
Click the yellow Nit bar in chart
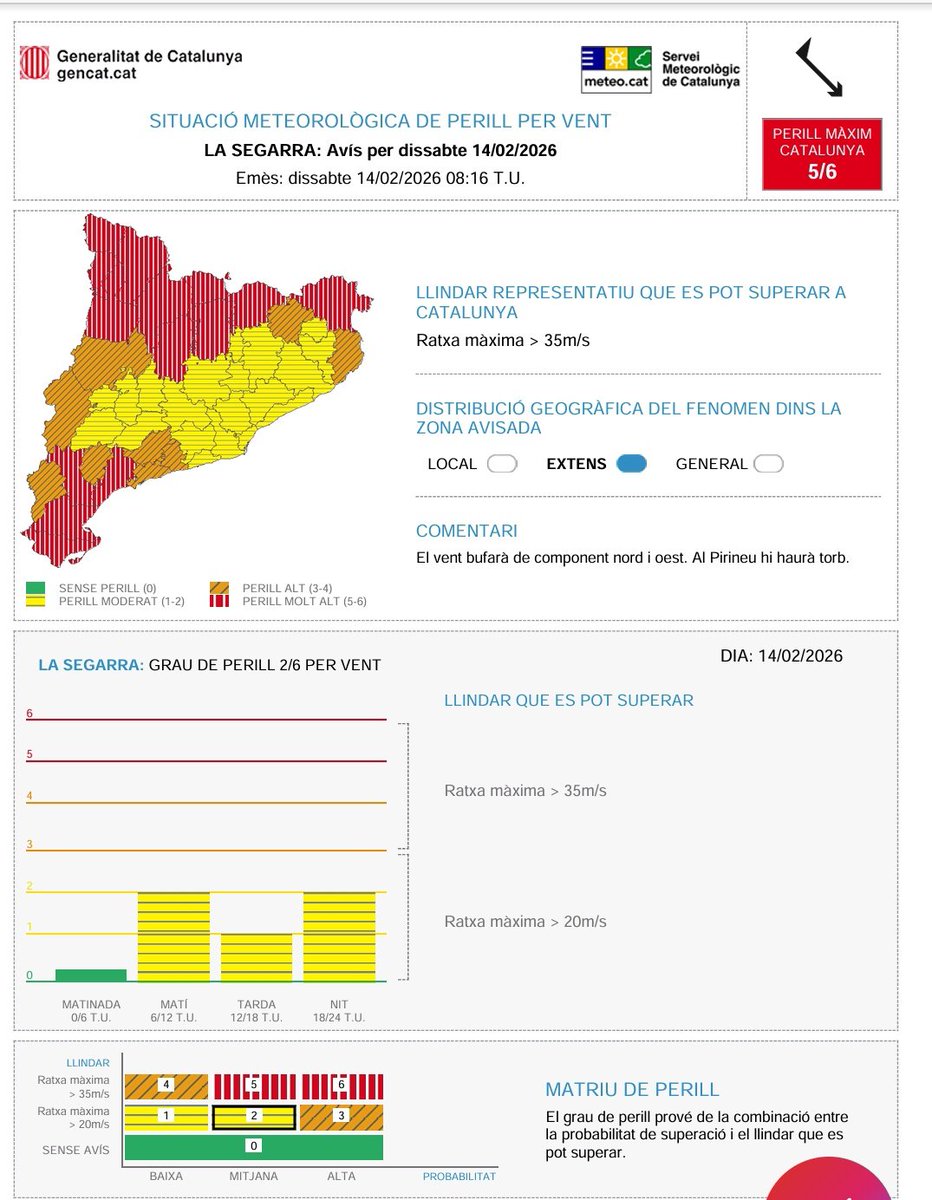click(340, 937)
